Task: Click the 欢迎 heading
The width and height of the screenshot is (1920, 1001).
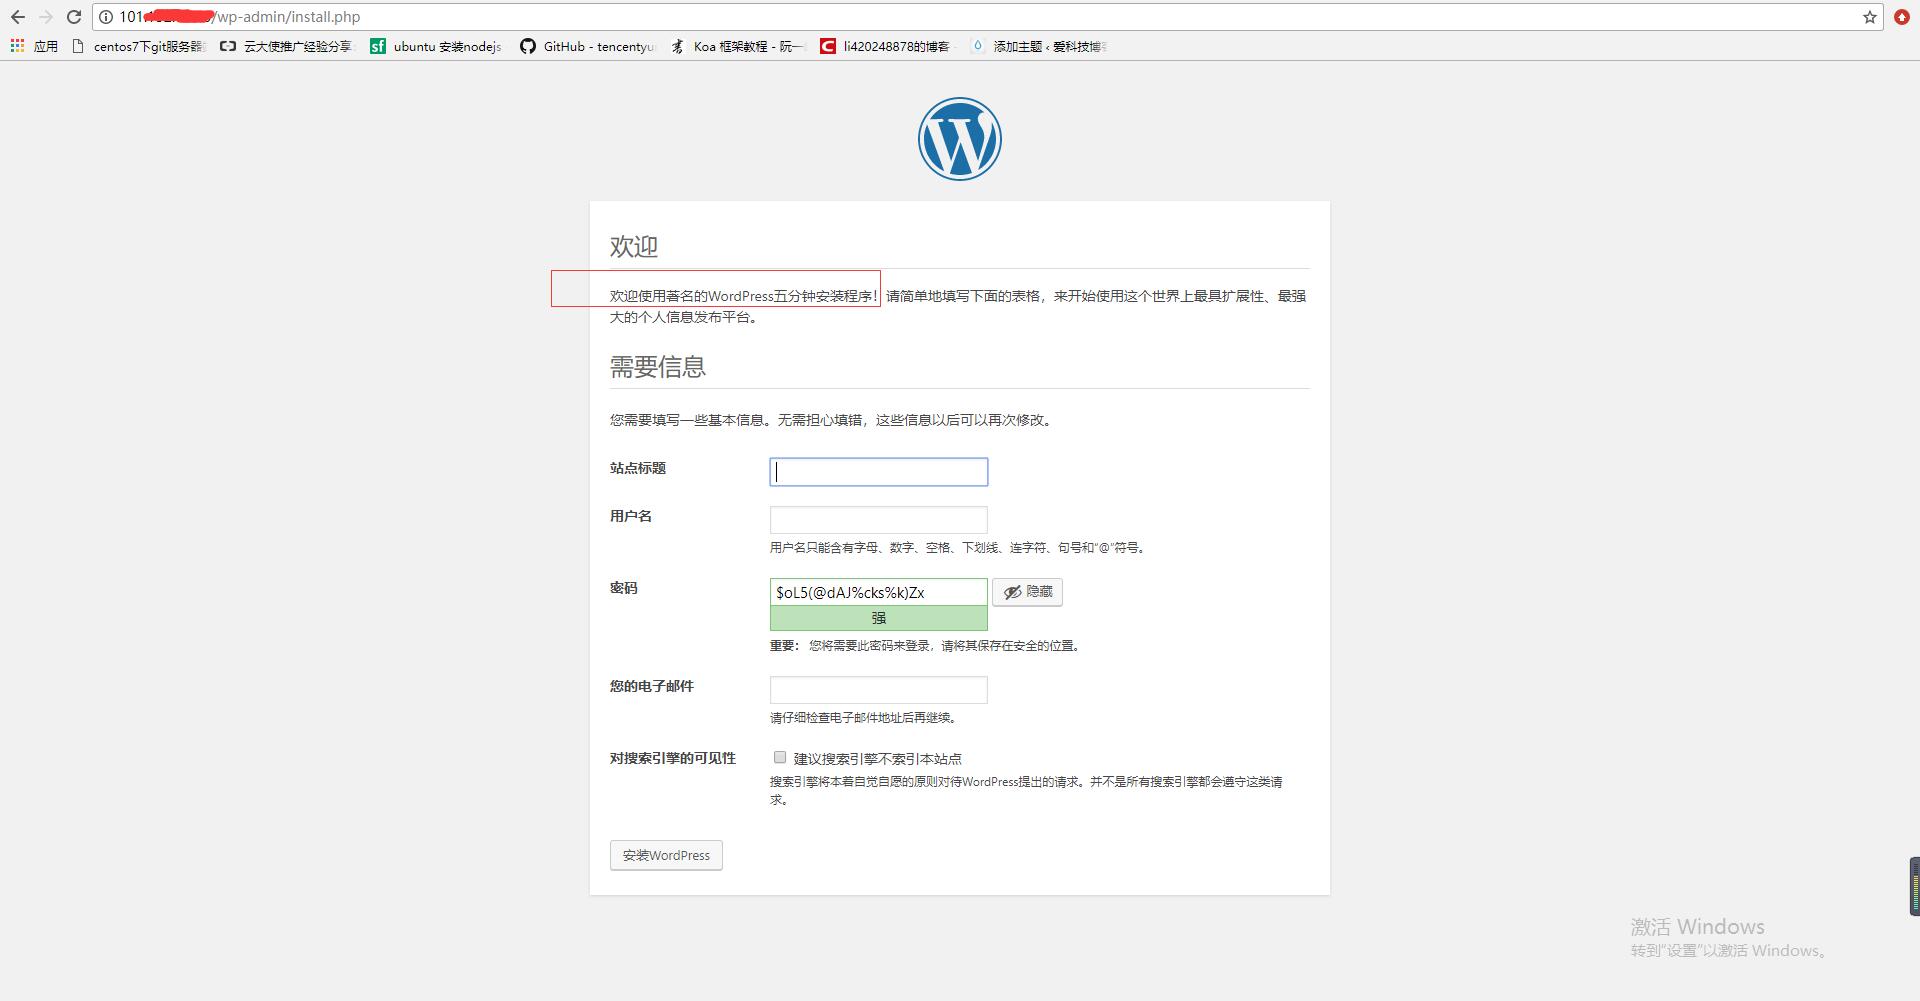Action: click(634, 246)
